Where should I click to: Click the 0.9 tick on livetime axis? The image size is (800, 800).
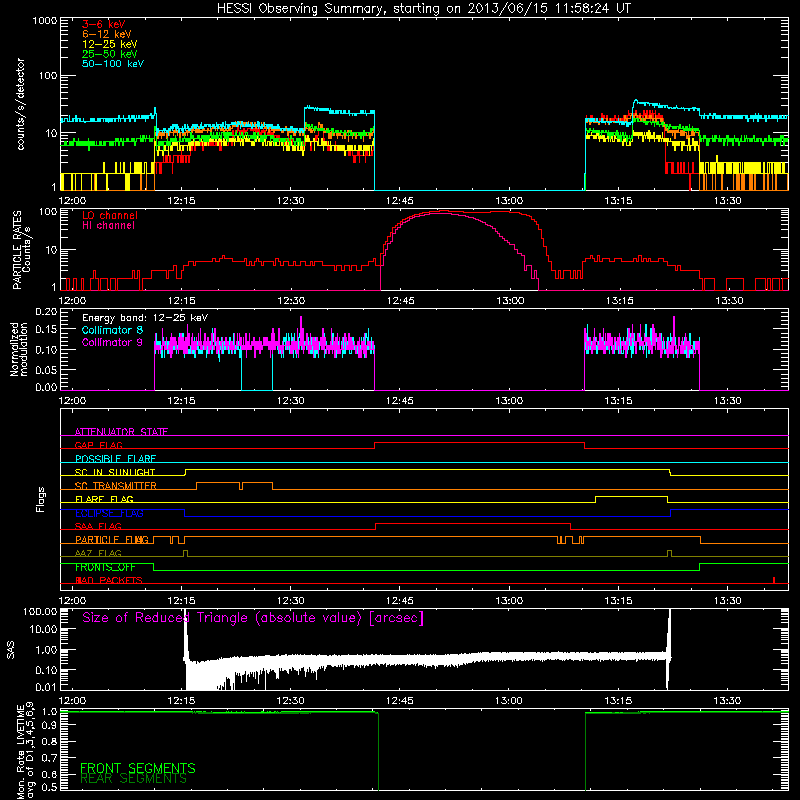click(x=49, y=726)
